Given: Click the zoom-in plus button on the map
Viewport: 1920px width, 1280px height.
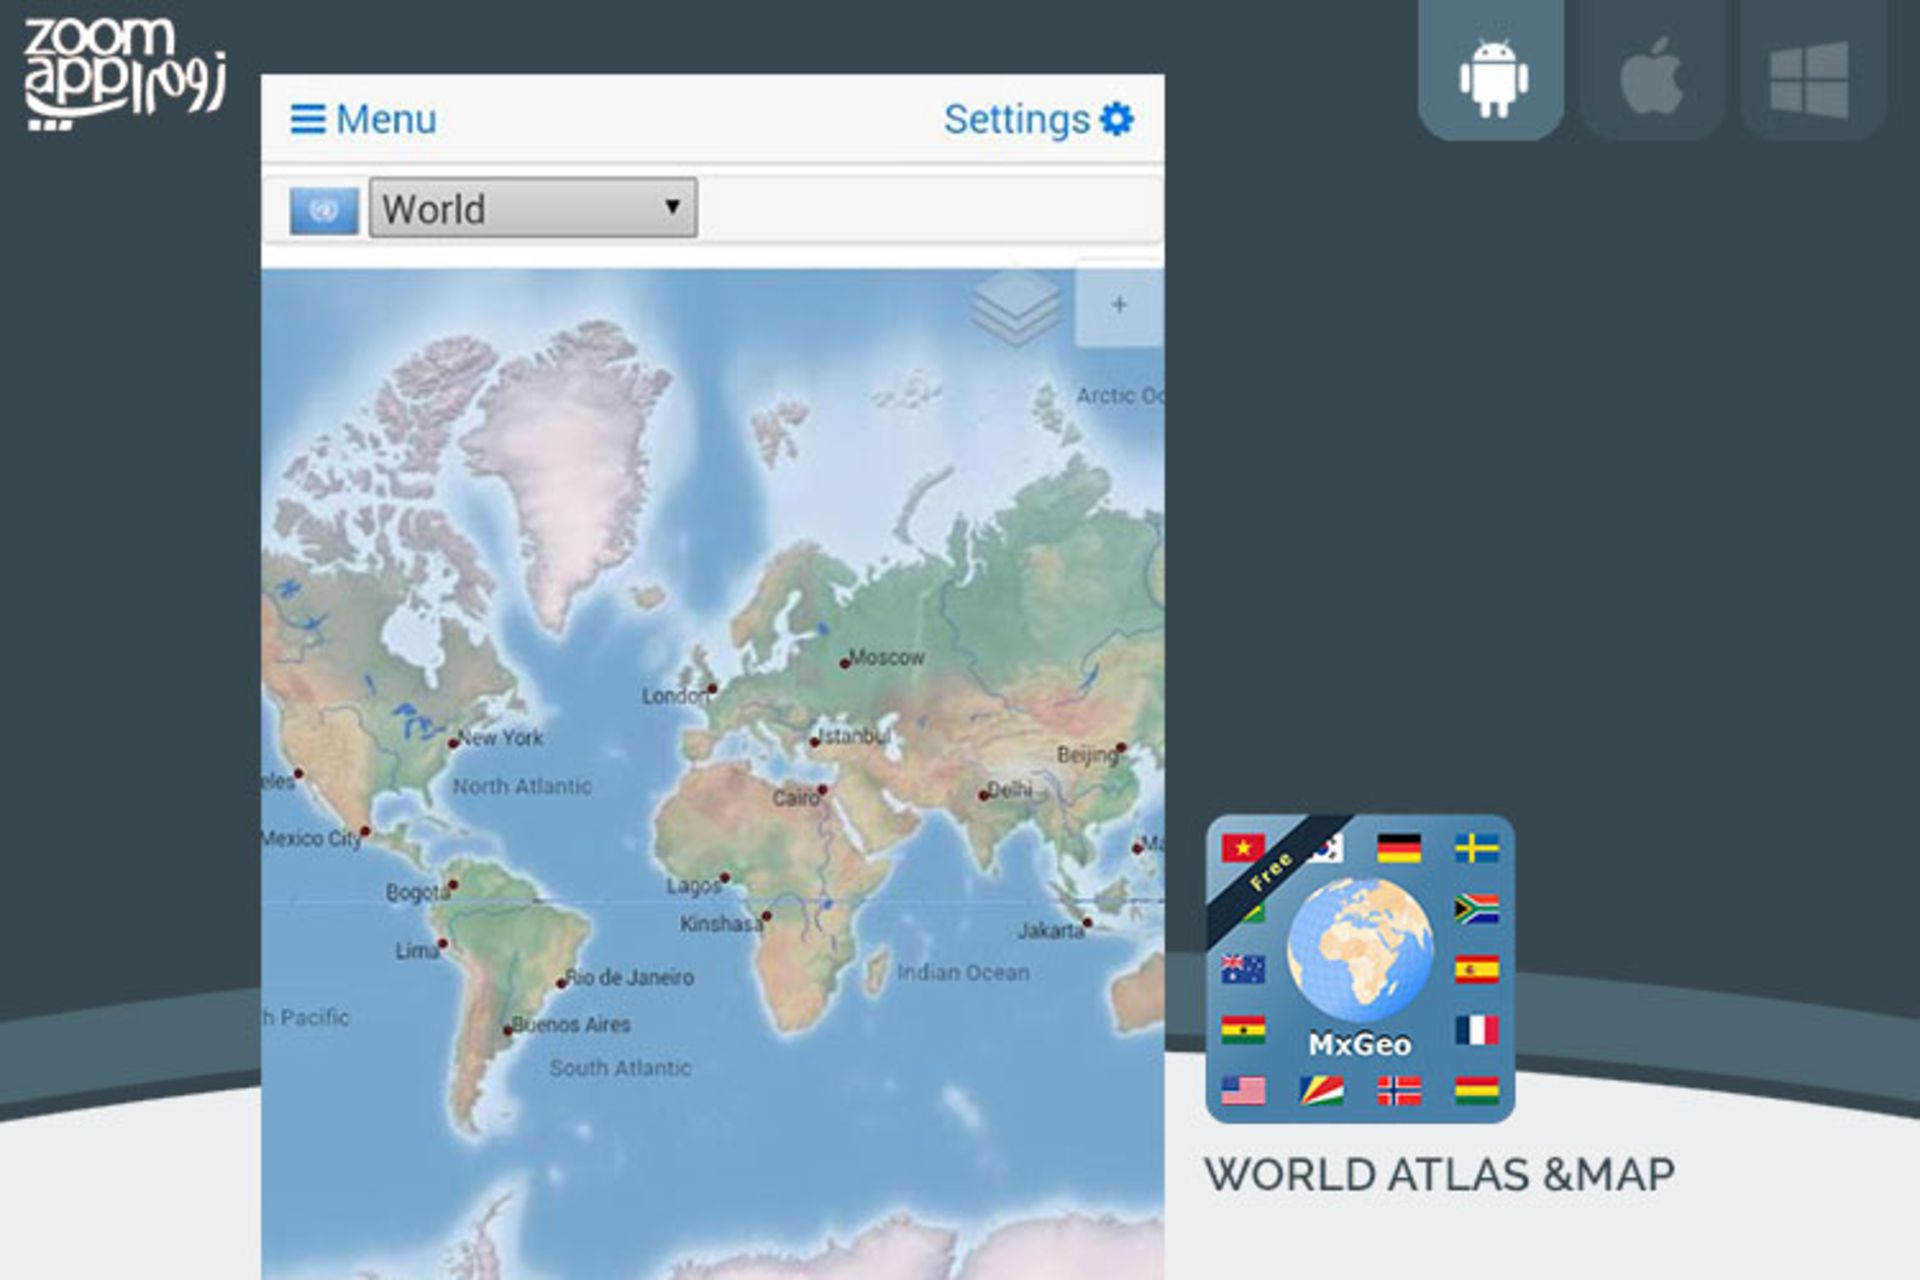Looking at the screenshot, I should 1119,305.
